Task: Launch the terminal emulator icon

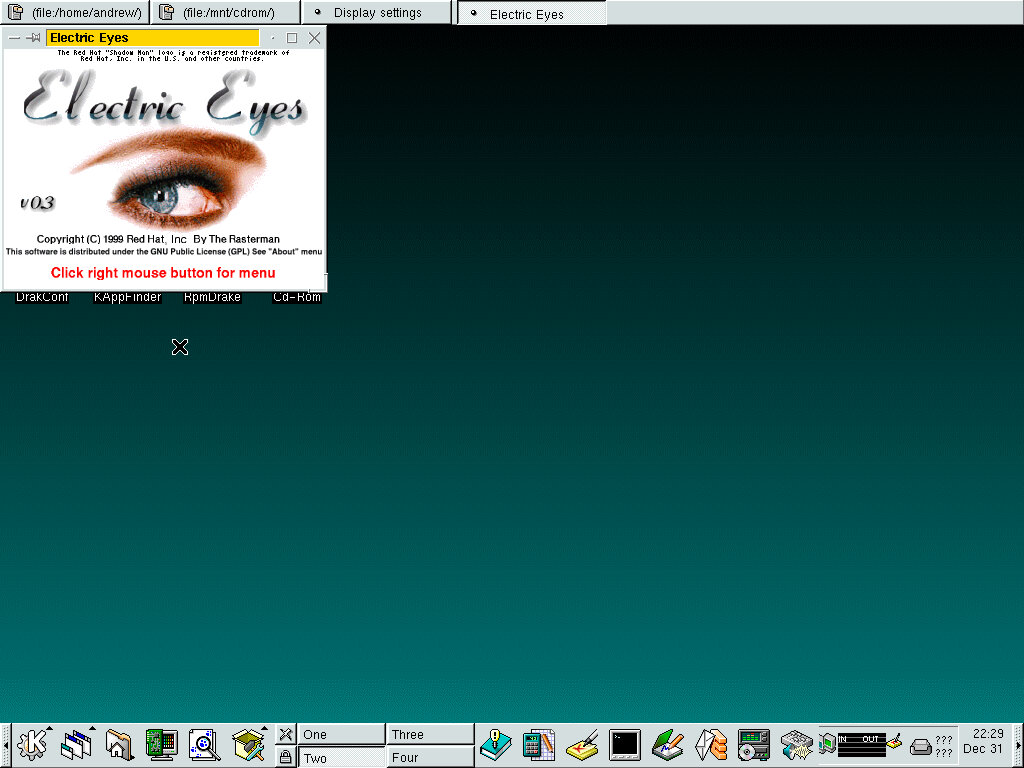Action: pos(624,745)
